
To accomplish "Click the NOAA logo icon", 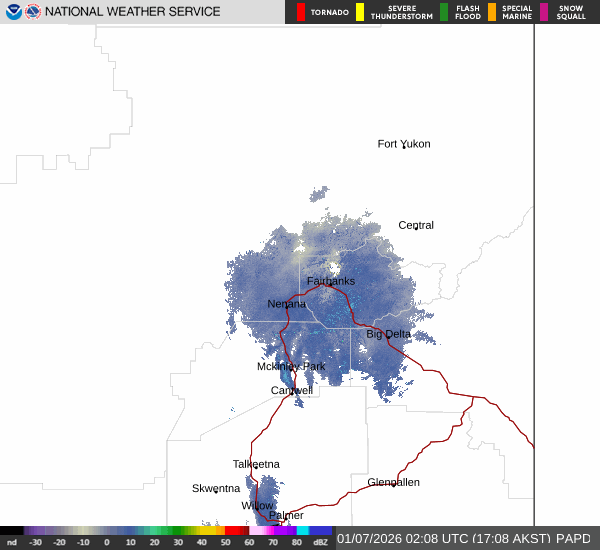I will click(x=13, y=12).
